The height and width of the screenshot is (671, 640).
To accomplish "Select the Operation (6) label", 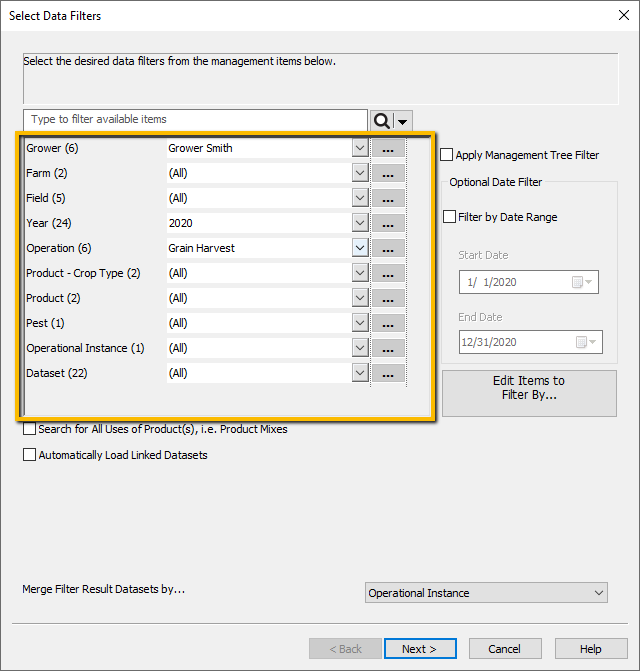I will coord(59,248).
